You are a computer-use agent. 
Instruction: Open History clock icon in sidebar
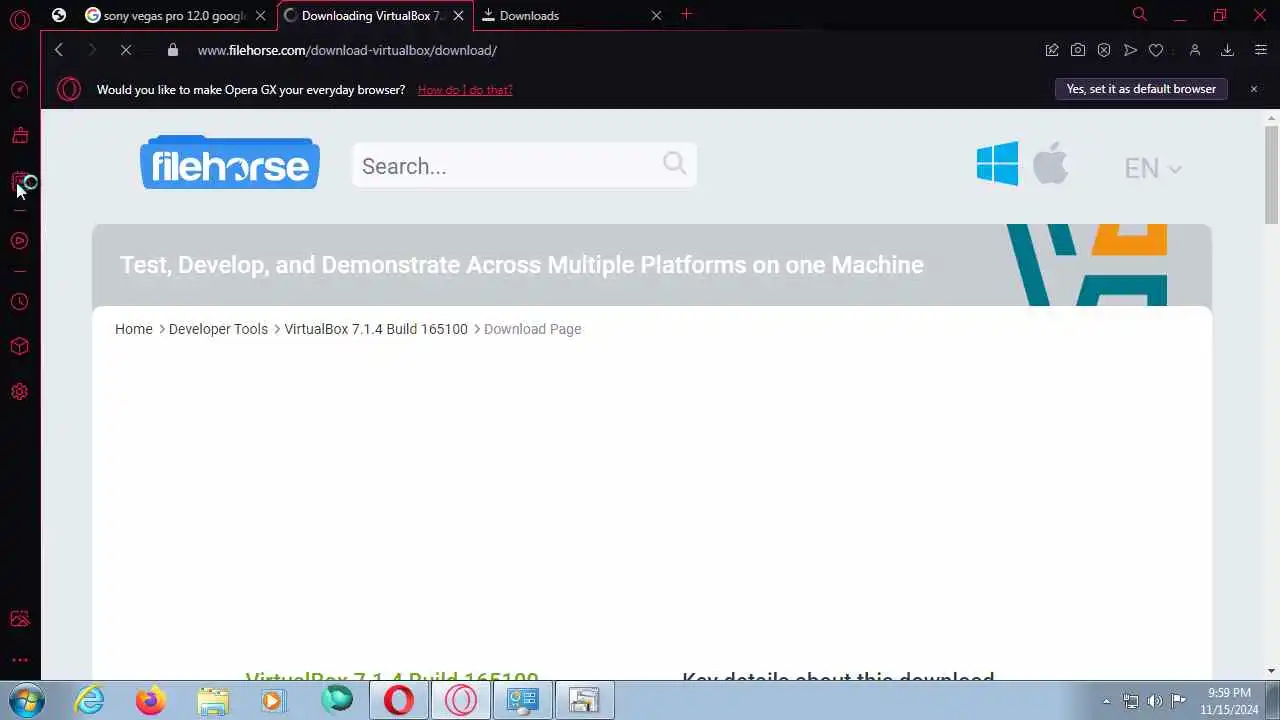(19, 302)
